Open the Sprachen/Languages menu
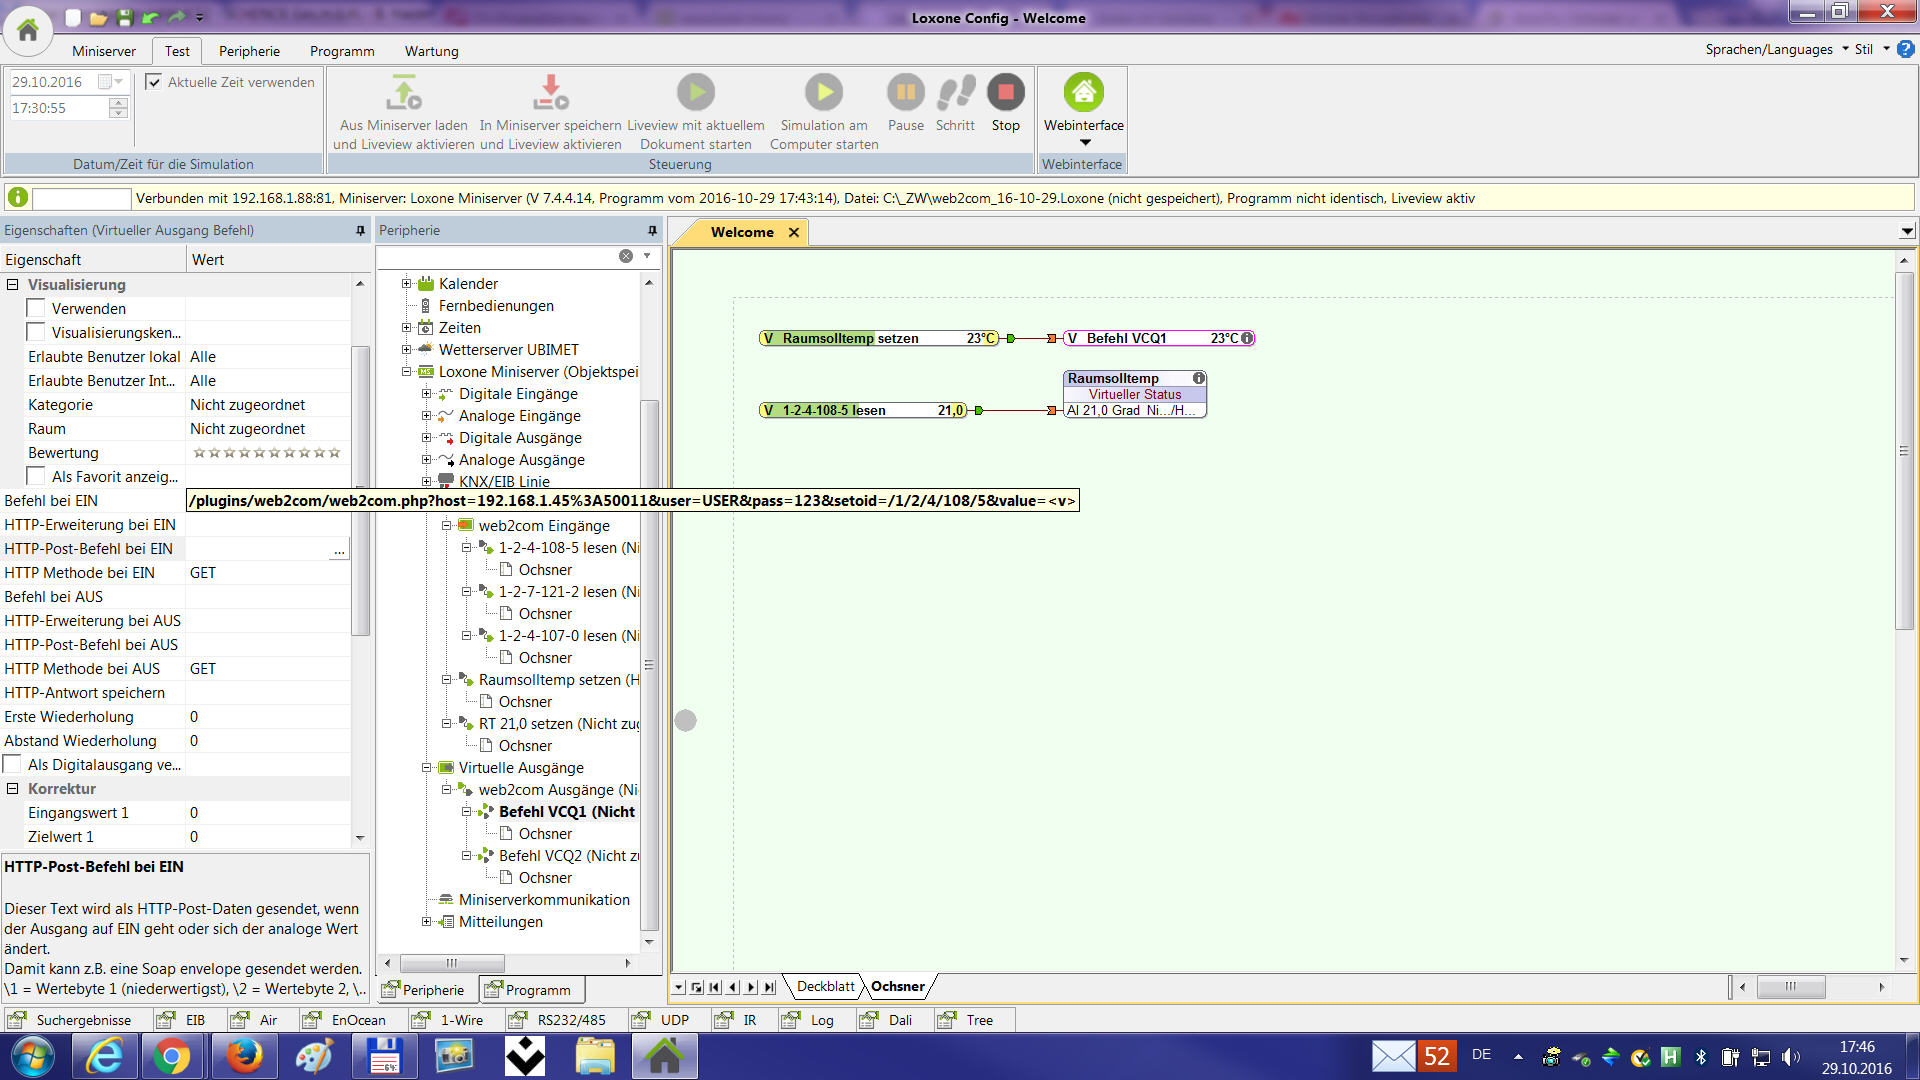Viewport: 1920px width, 1080px height. click(1775, 49)
